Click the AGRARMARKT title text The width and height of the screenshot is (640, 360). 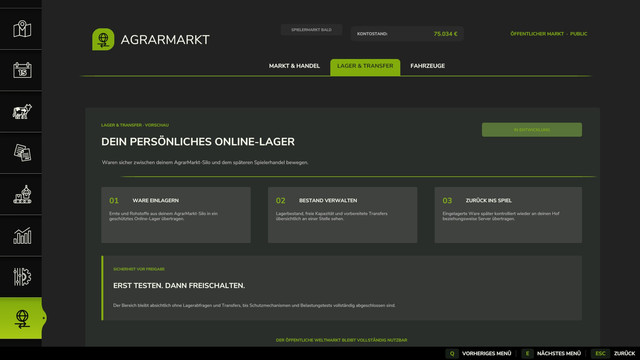click(x=165, y=40)
